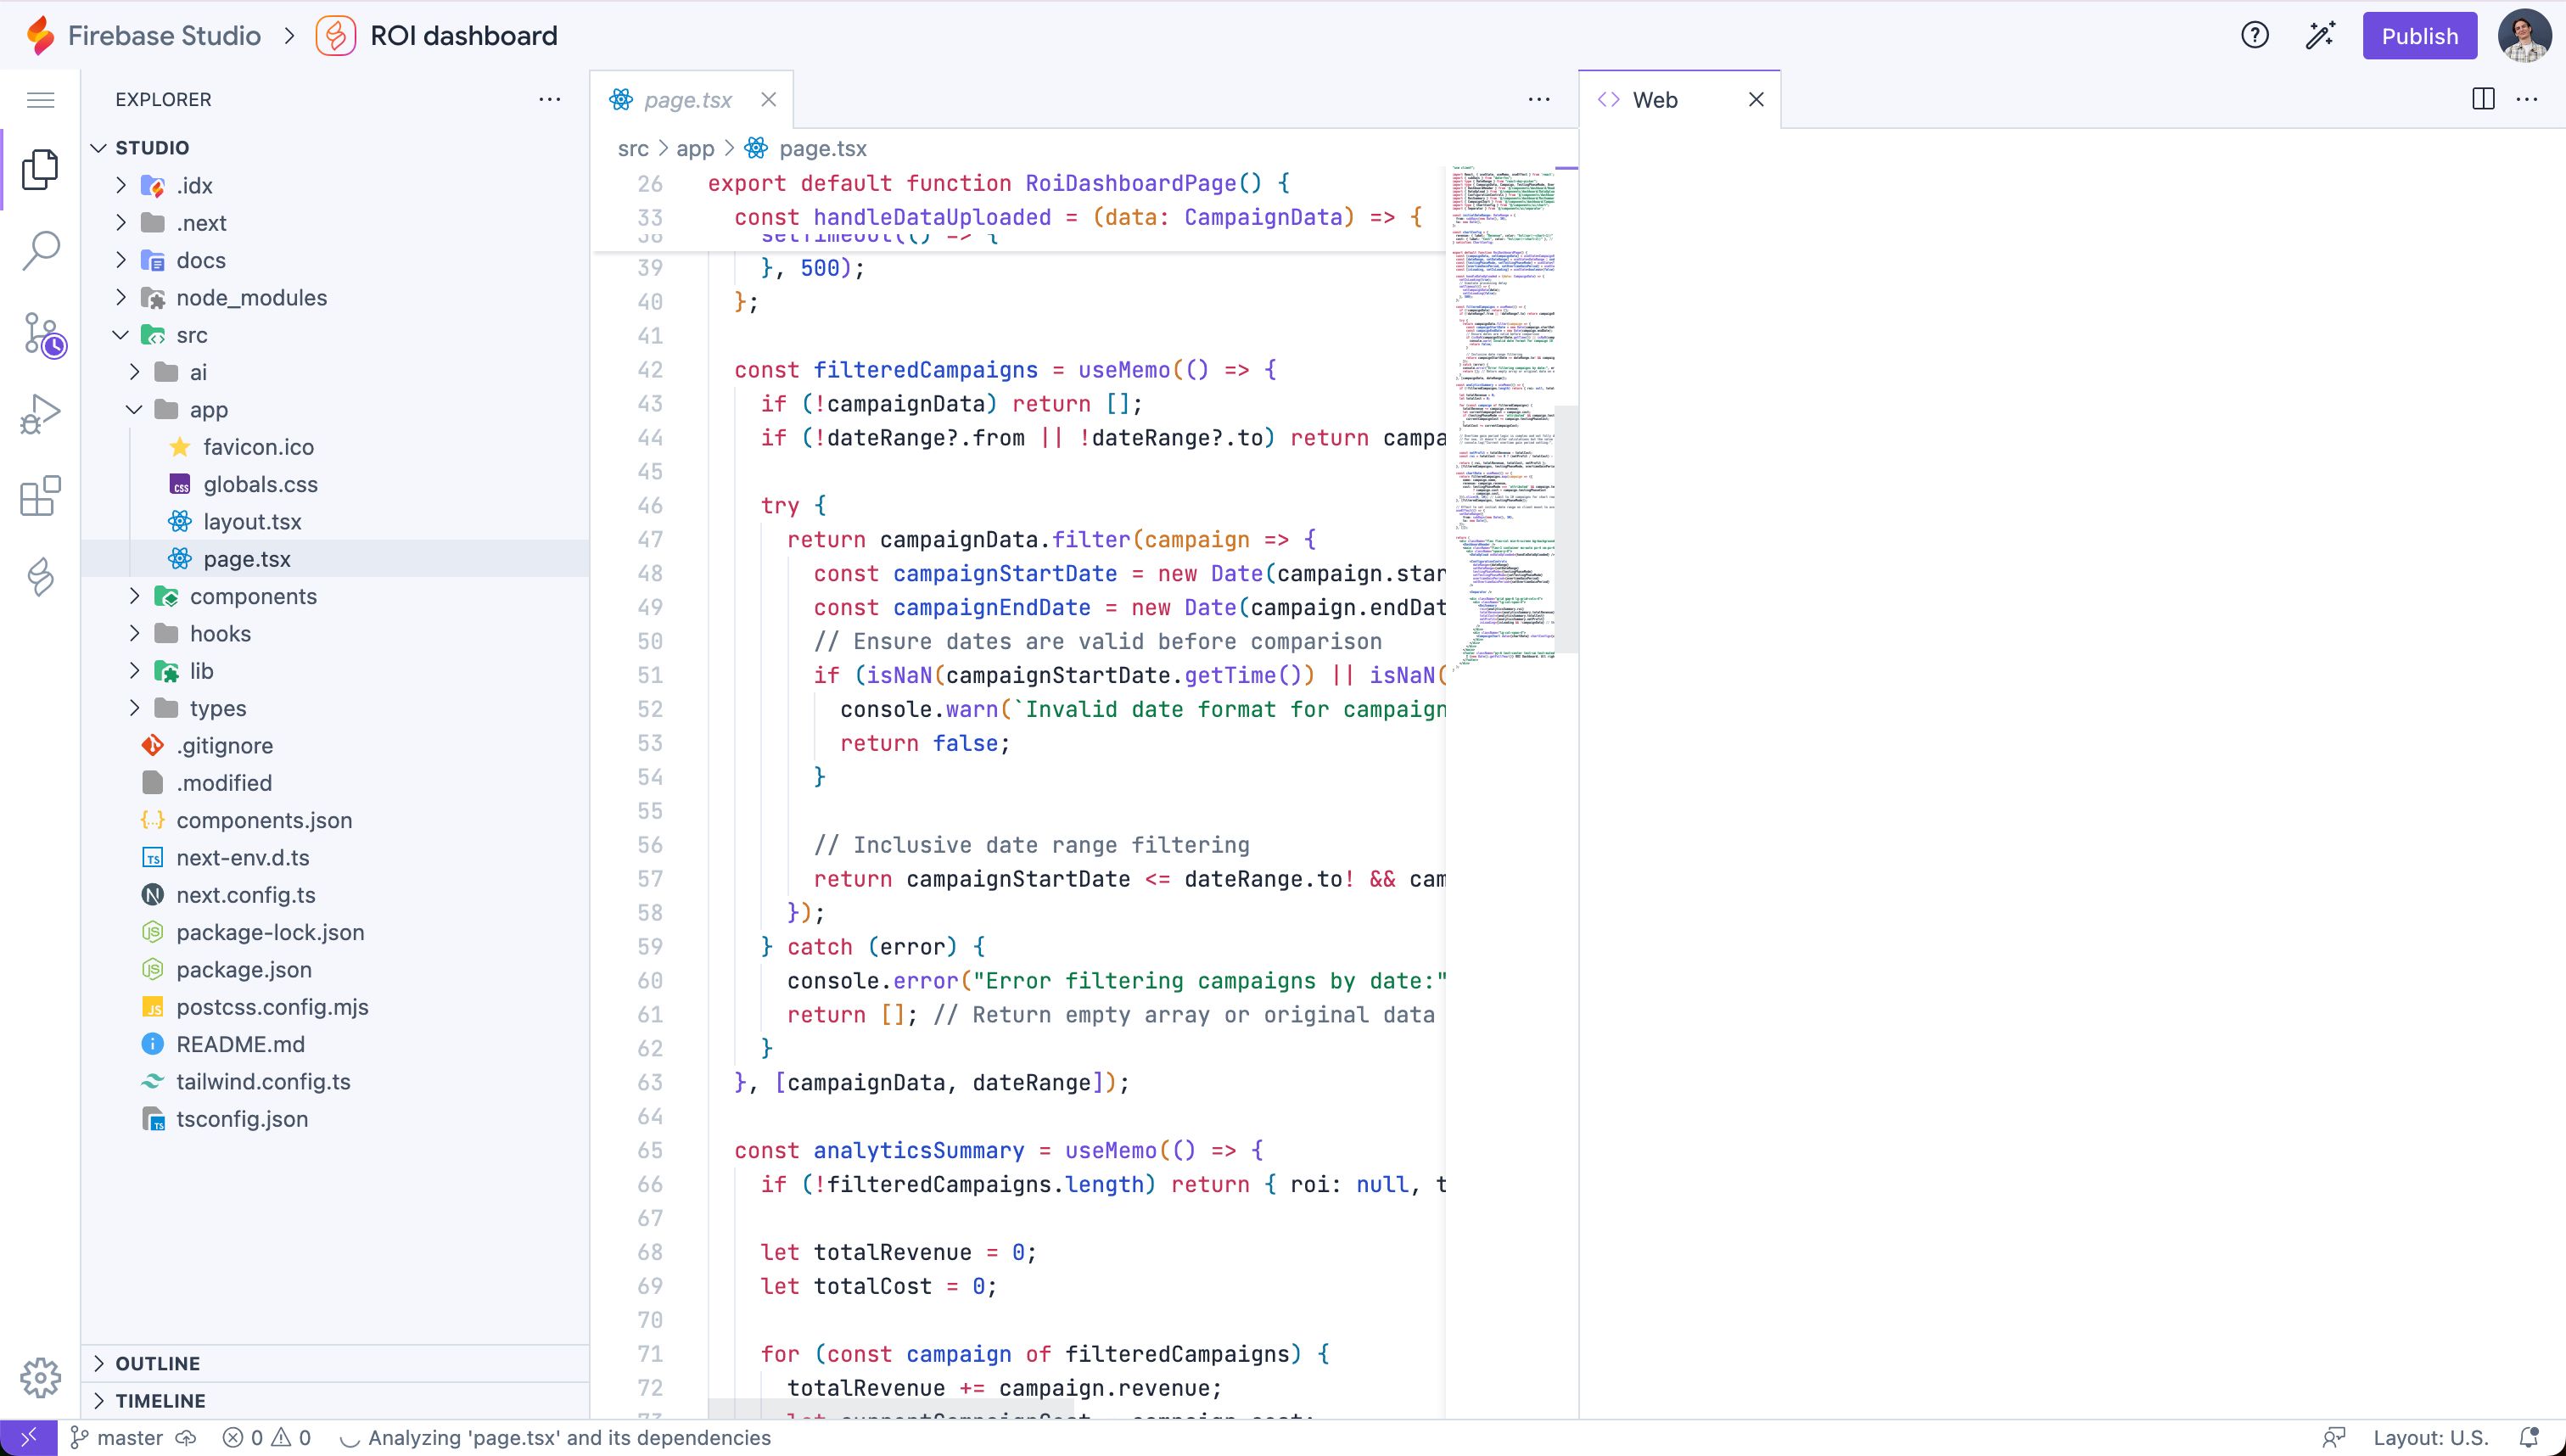The image size is (2566, 1456).
Task: Open Source Control view with pending clock badge
Action: click(43, 334)
